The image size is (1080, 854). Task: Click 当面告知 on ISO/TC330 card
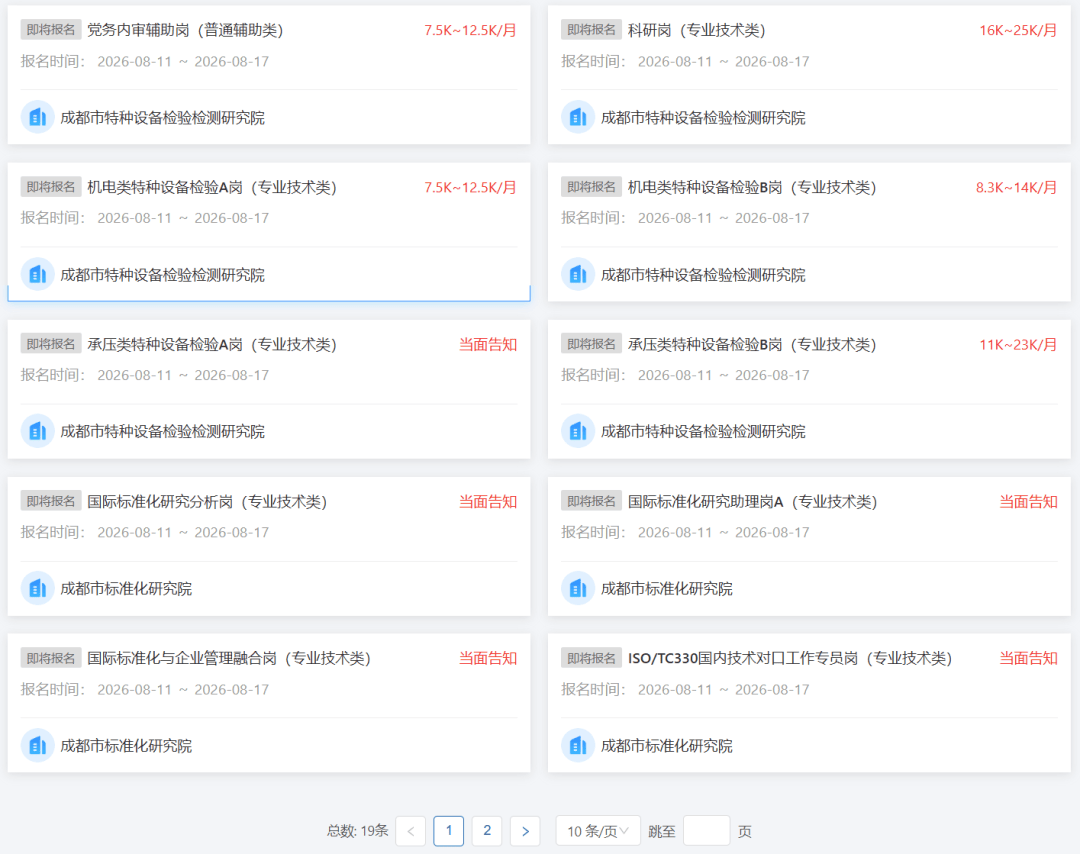[1028, 658]
